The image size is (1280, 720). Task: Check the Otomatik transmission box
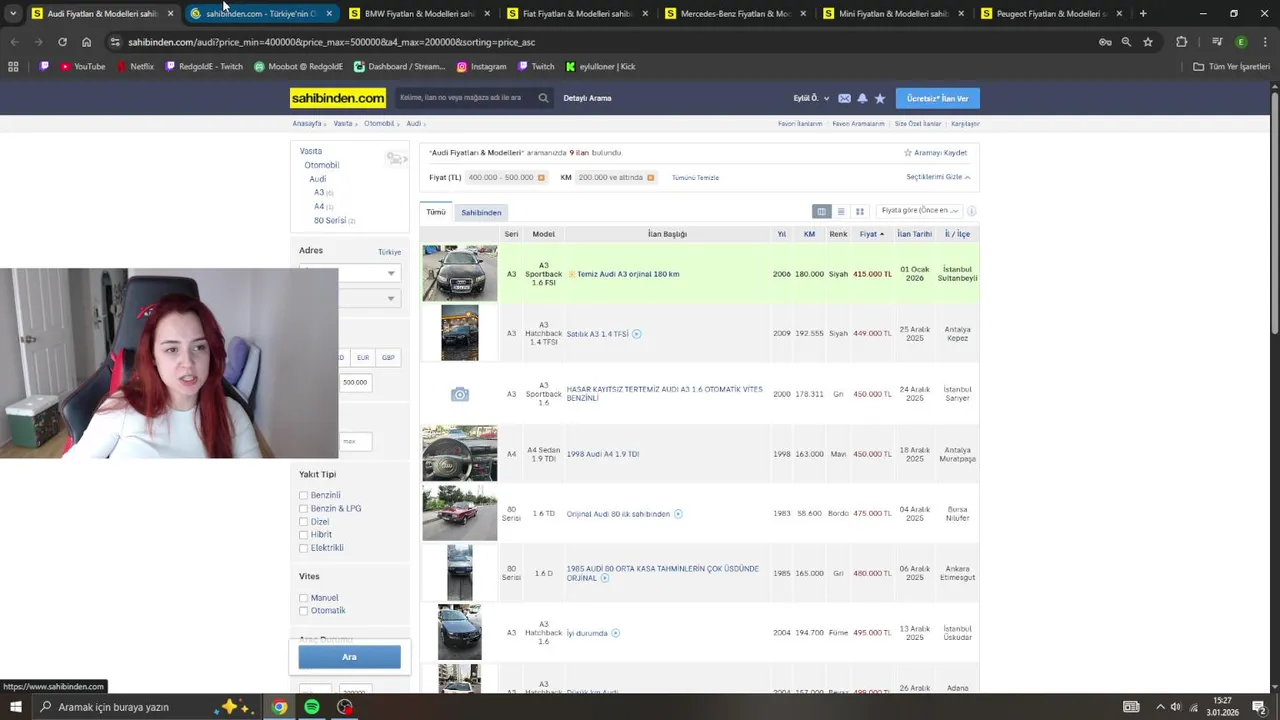[x=303, y=611]
